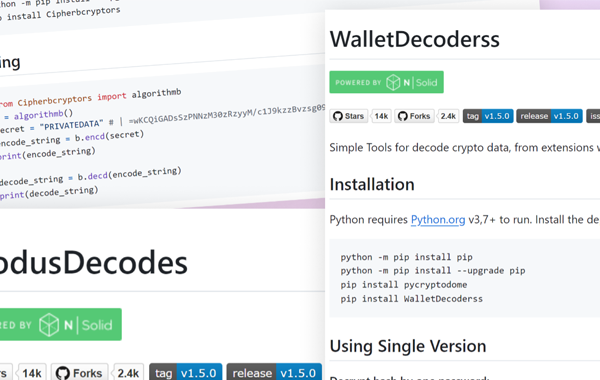Screen dimensions: 600x380
Task: Click the 'print(encode_string)' code line
Action: click(47, 154)
